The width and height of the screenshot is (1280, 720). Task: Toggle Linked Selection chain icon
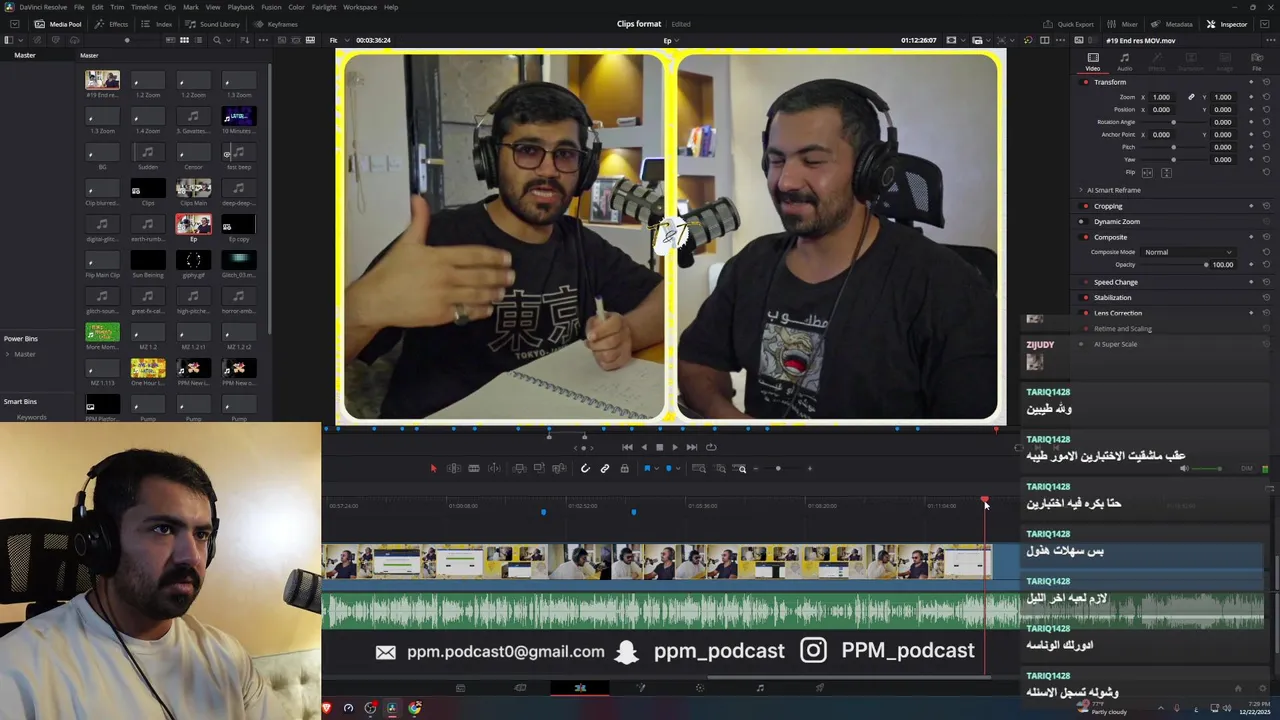coord(604,468)
